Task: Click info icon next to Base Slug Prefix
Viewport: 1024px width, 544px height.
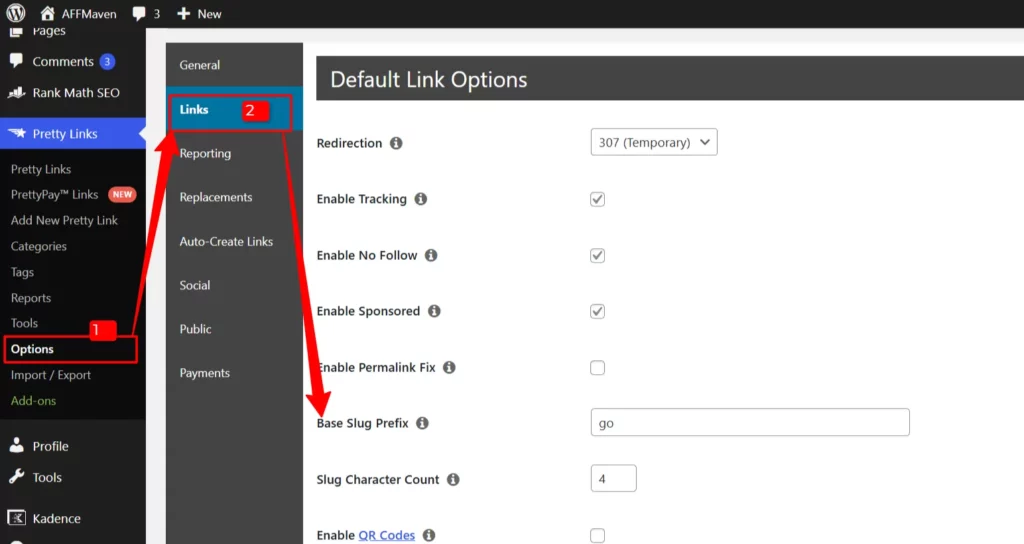Action: tap(422, 423)
